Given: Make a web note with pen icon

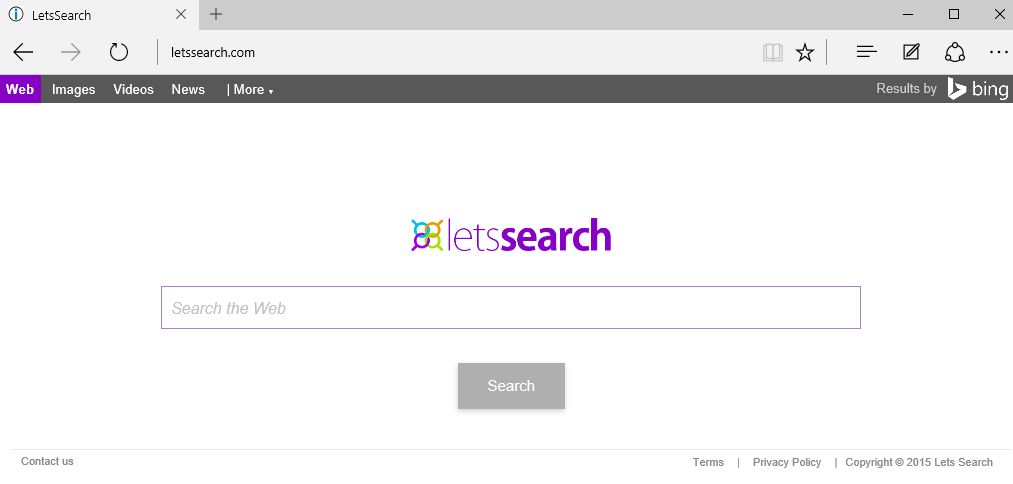Looking at the screenshot, I should click(911, 52).
